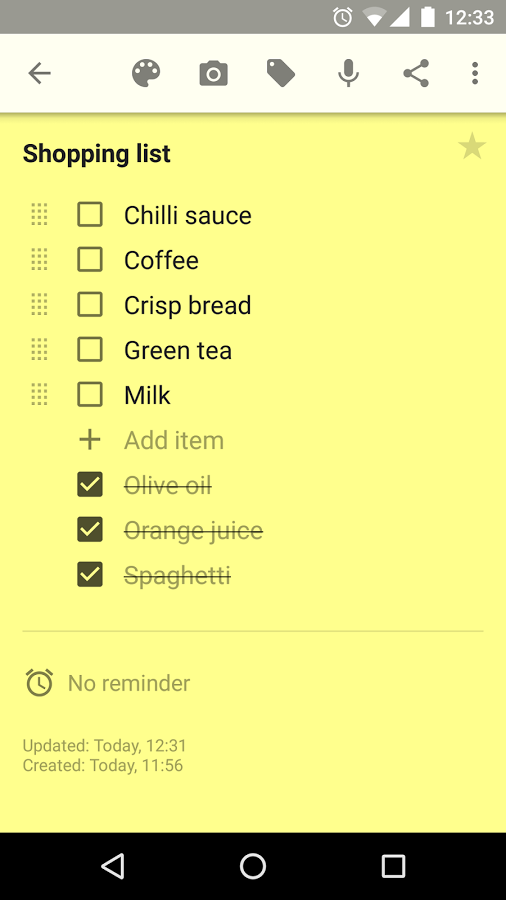The width and height of the screenshot is (506, 900).
Task: Go back using the arrow icon
Action: [x=40, y=73]
